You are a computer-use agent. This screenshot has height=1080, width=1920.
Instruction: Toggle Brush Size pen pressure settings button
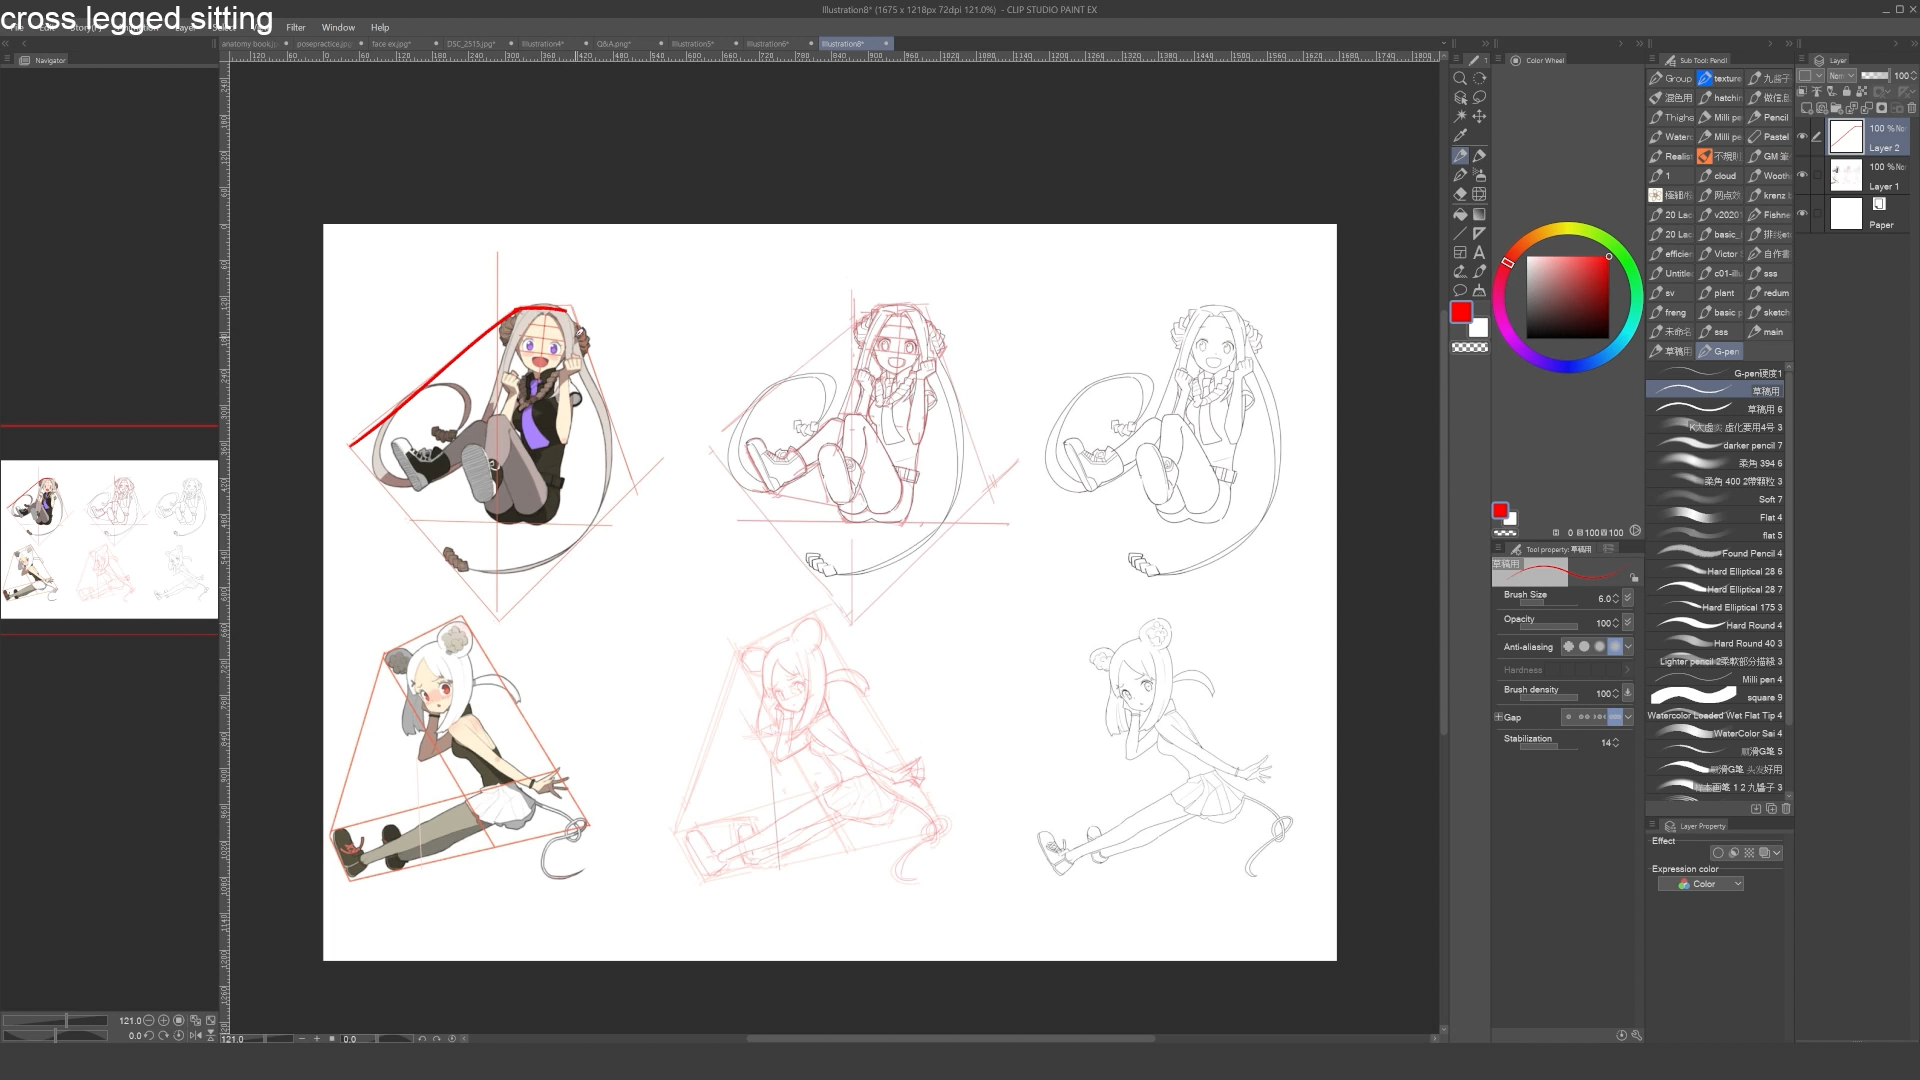(x=1628, y=598)
